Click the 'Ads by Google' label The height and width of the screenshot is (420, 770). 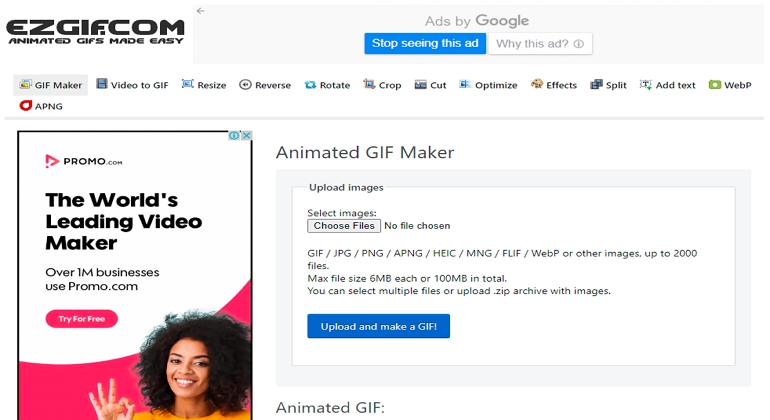point(477,21)
